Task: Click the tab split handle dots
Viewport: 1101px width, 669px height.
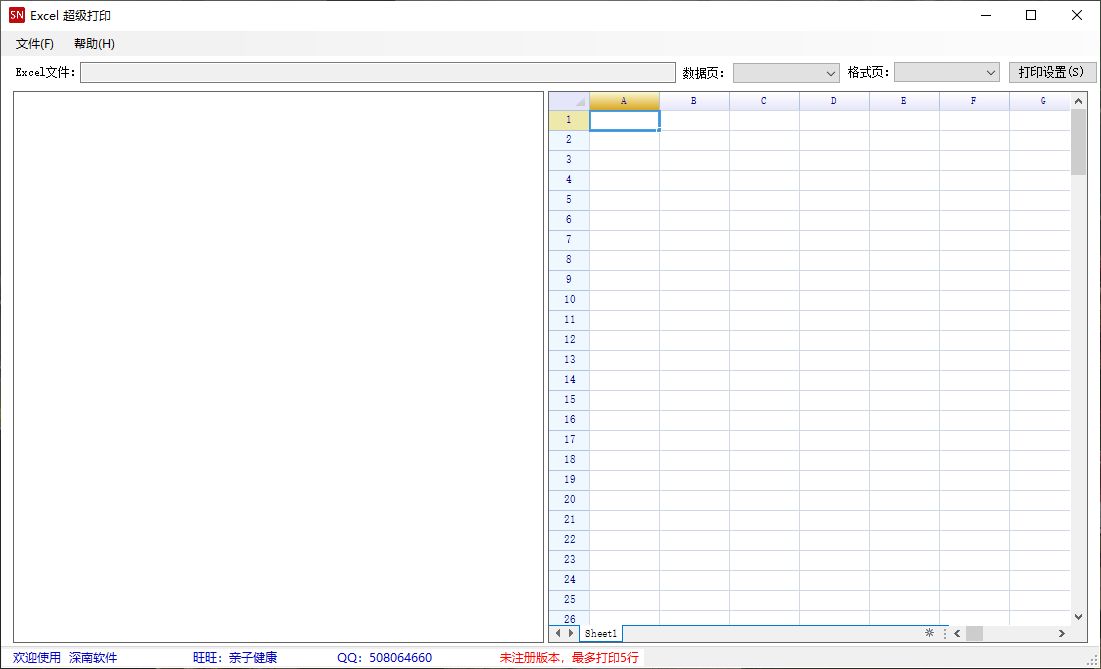Action: click(944, 633)
